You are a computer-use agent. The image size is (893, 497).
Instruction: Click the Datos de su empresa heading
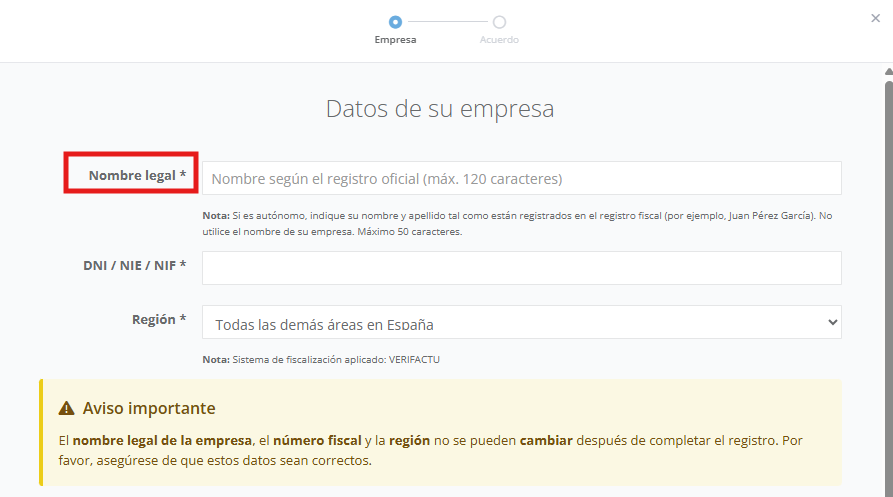(x=440, y=109)
